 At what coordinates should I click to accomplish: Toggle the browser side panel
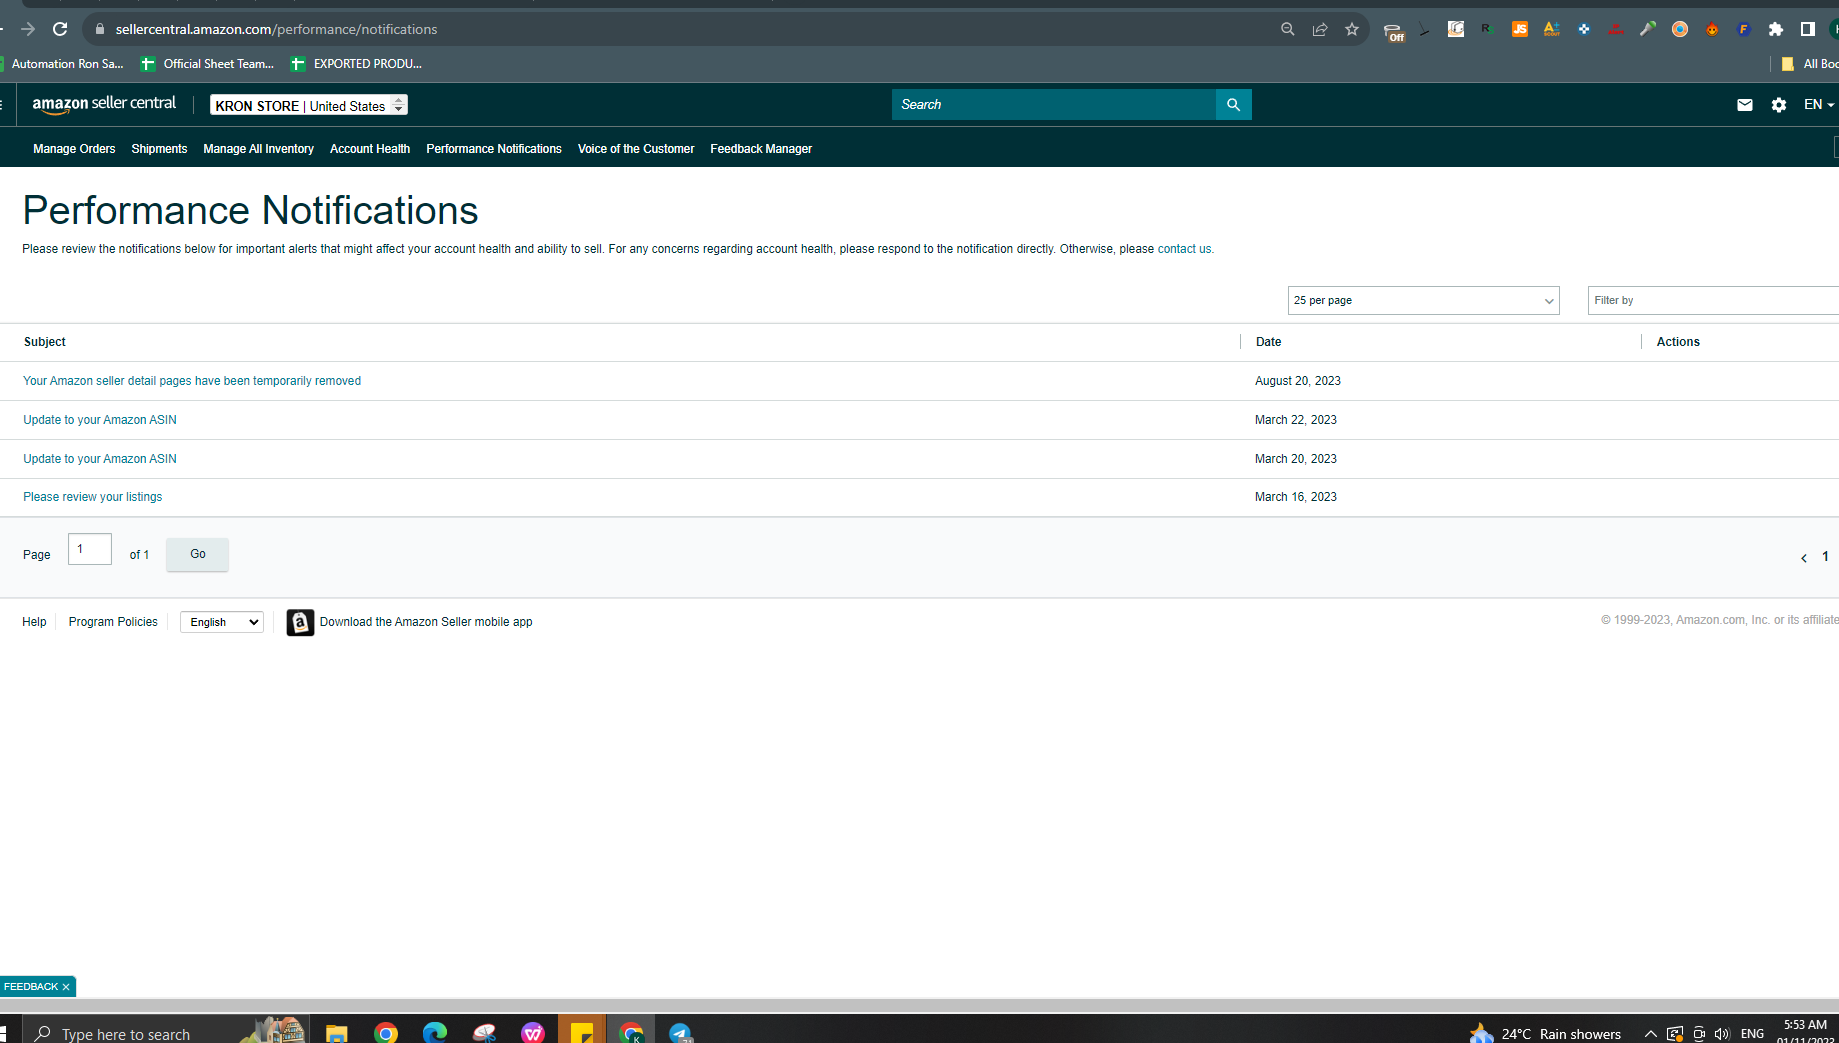click(1808, 29)
